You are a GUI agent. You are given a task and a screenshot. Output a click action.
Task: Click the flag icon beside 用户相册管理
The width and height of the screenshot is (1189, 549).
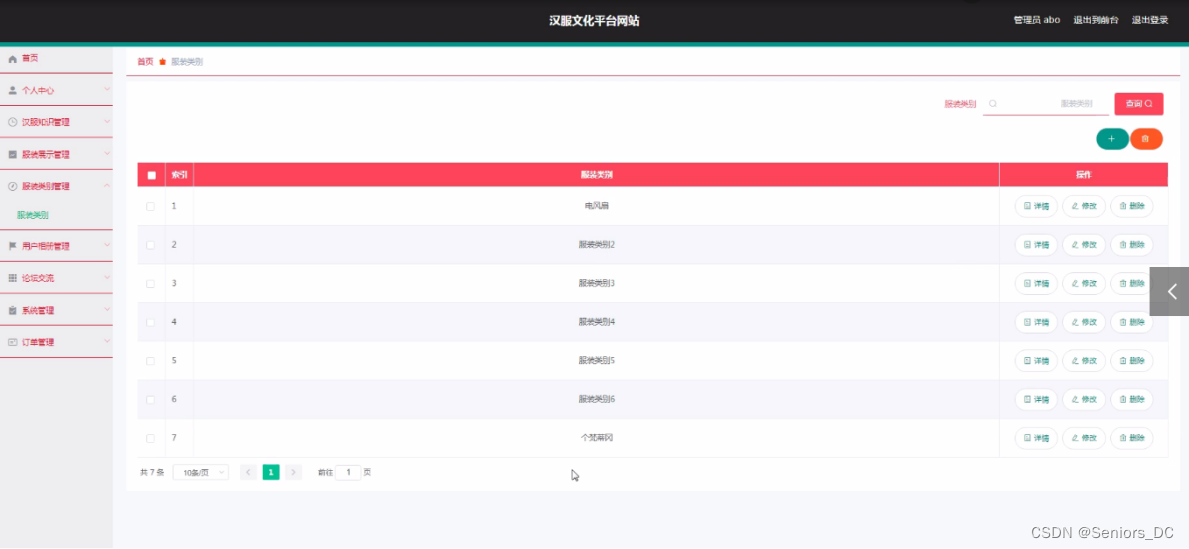click(12, 246)
